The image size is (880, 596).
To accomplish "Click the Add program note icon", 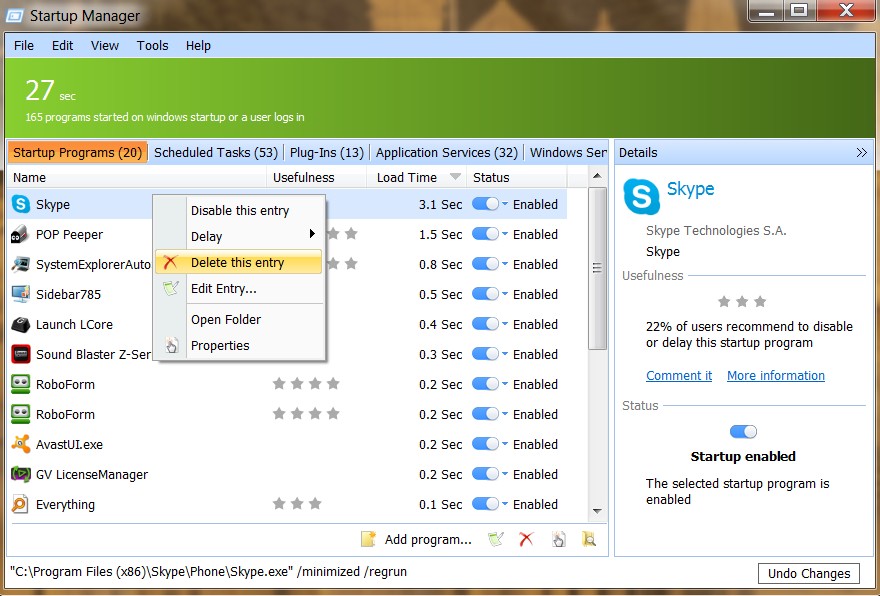I will [368, 539].
